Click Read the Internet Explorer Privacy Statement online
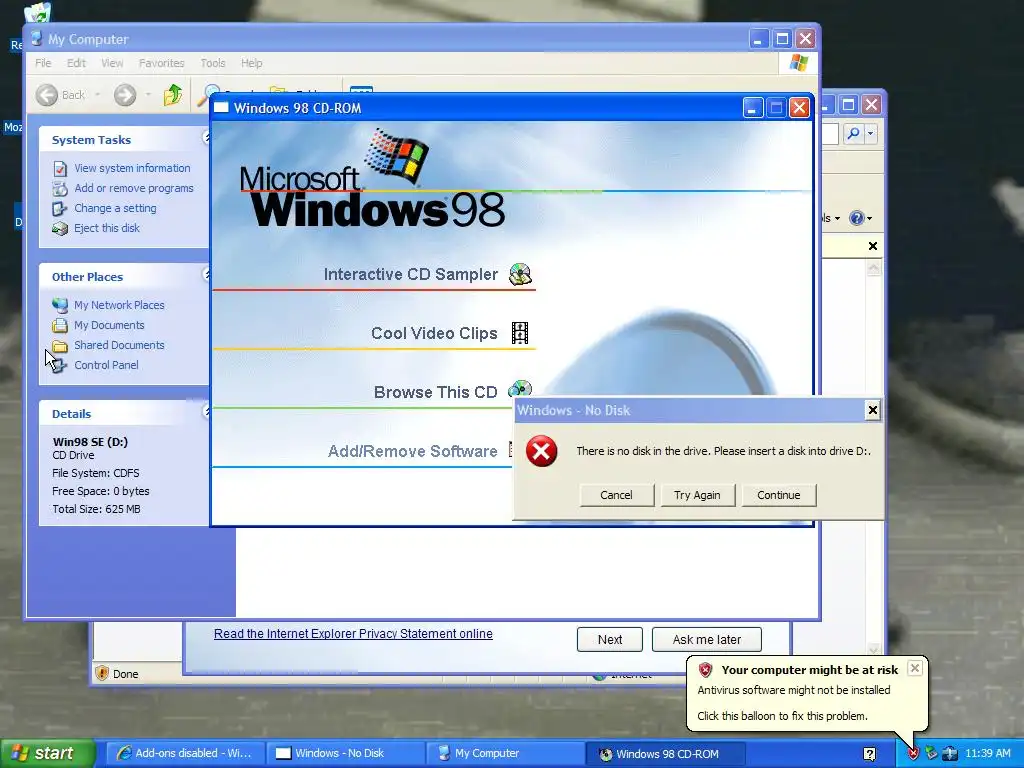This screenshot has height=768, width=1024. pyautogui.click(x=353, y=633)
